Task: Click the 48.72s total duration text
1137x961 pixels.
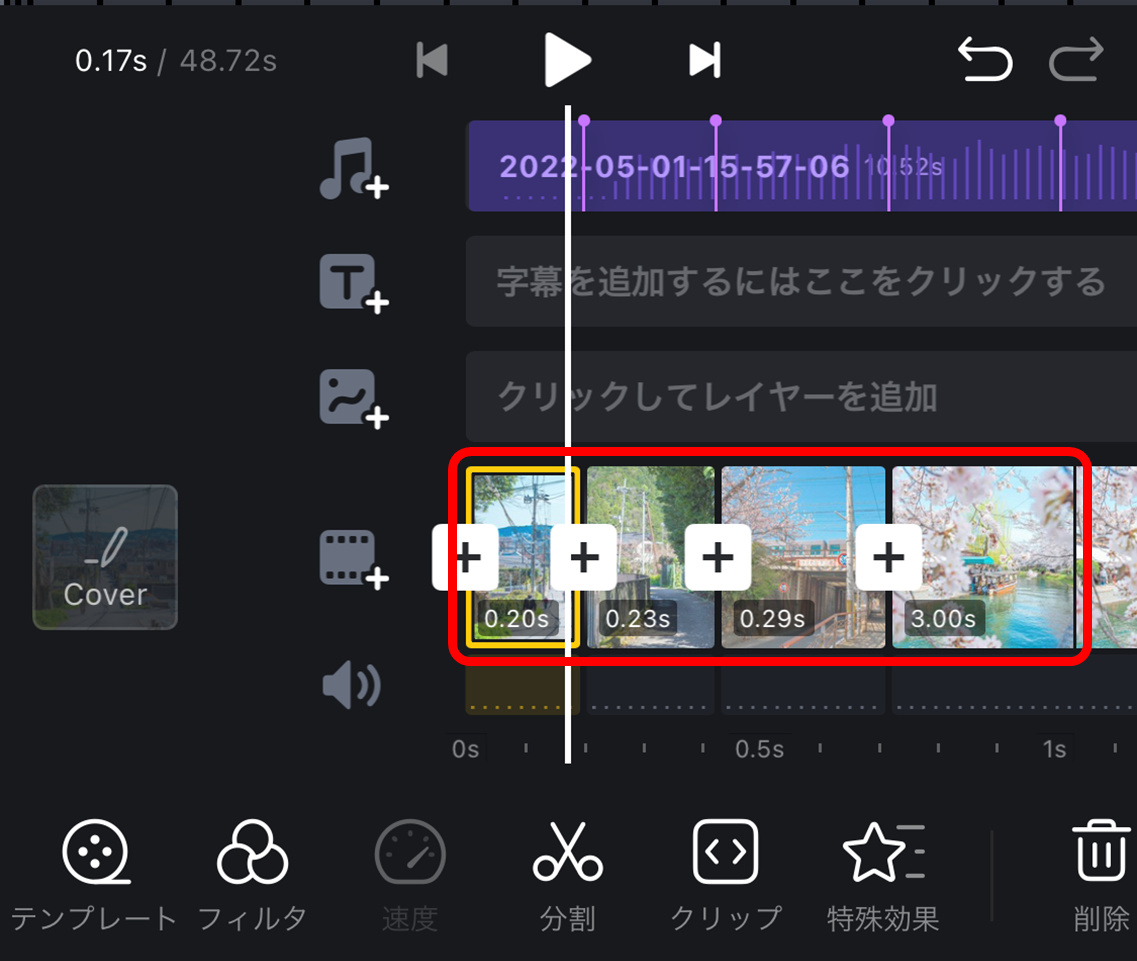Action: [x=228, y=61]
